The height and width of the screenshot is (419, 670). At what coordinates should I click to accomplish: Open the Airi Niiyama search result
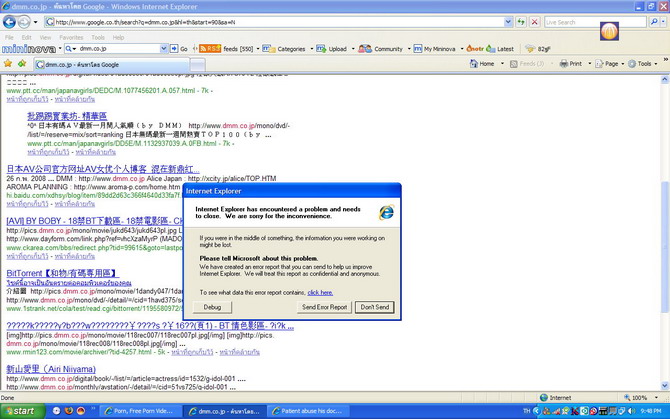coord(51,369)
